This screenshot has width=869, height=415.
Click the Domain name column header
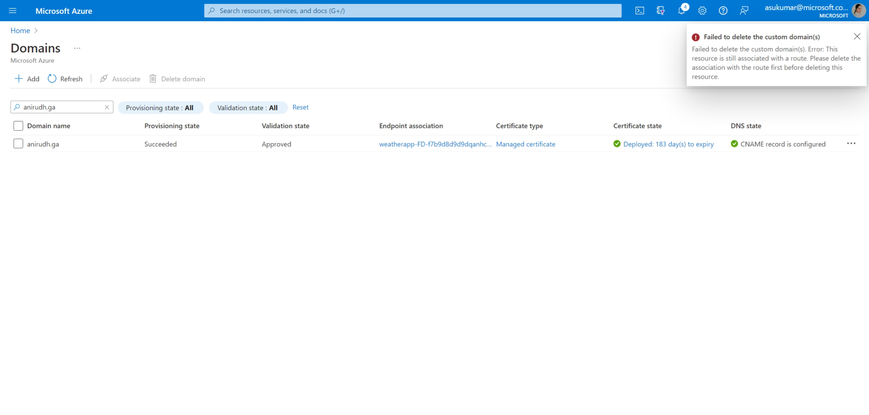click(49, 126)
